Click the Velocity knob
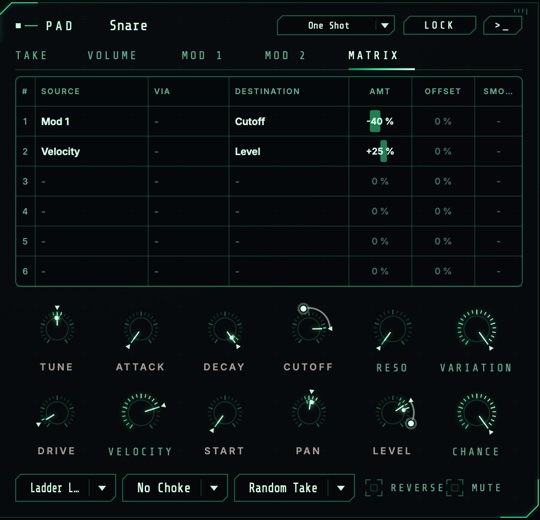The width and height of the screenshot is (540, 520). point(141,412)
